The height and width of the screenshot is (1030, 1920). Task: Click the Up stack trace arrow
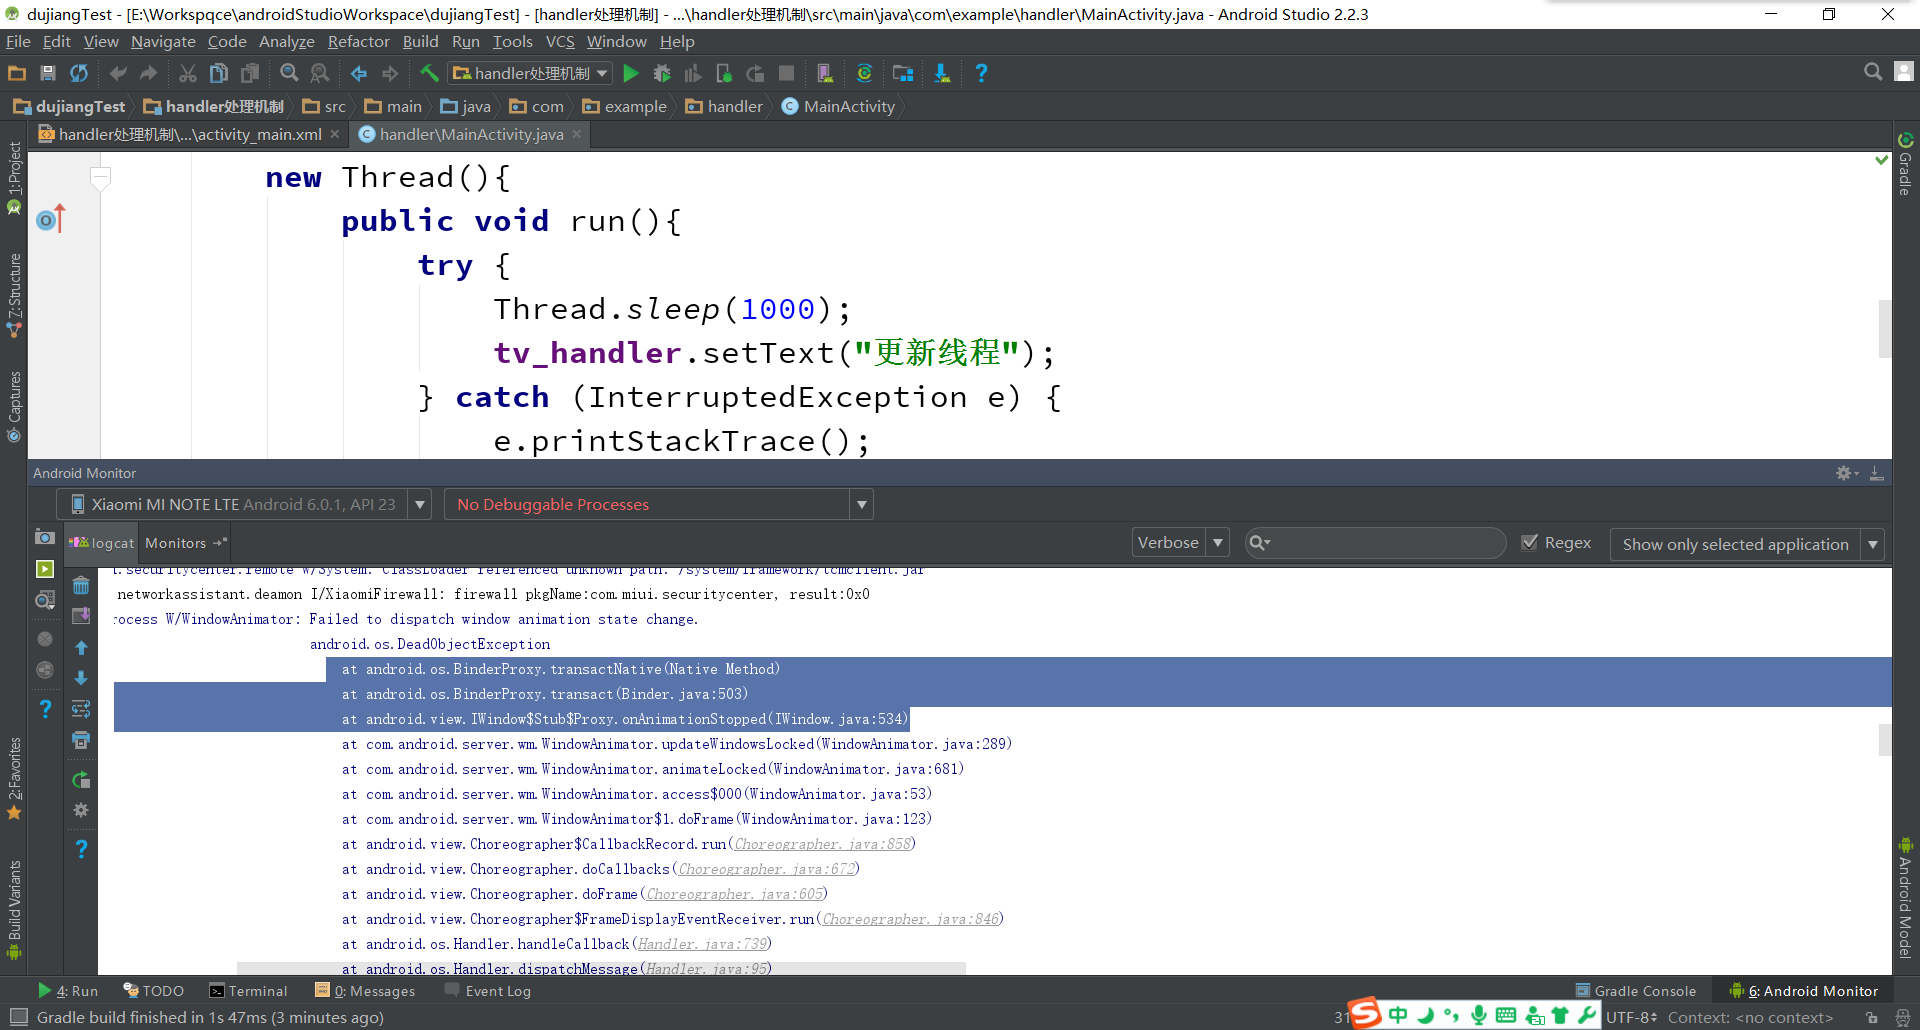[x=81, y=648]
